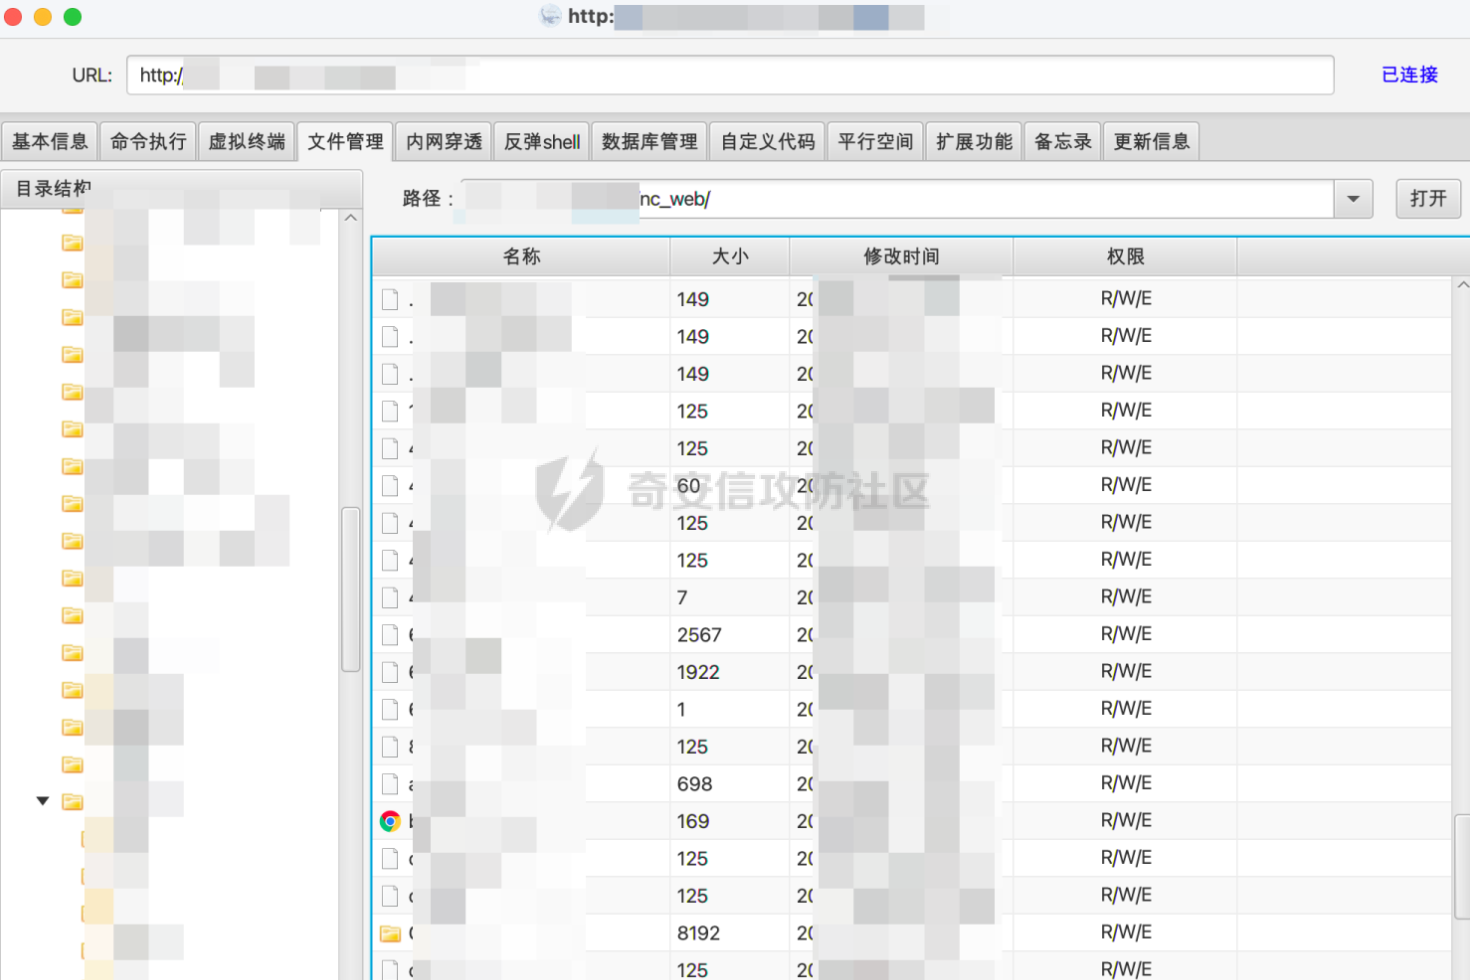Click the file icon in the 698 row

coord(390,784)
